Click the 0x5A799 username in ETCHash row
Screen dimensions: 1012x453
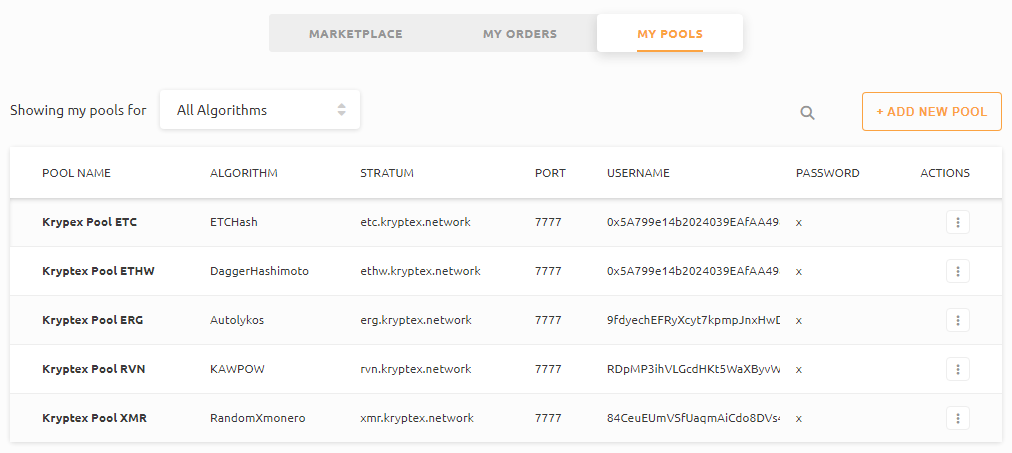pos(694,222)
